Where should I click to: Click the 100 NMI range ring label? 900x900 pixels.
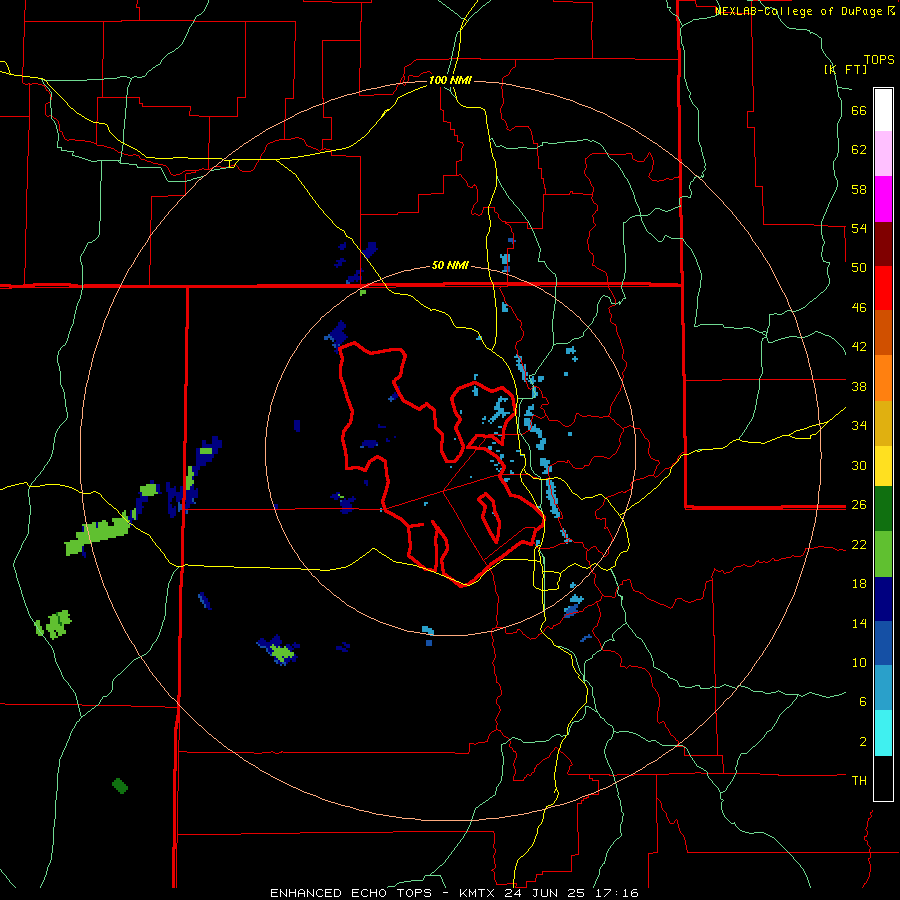coord(450,80)
